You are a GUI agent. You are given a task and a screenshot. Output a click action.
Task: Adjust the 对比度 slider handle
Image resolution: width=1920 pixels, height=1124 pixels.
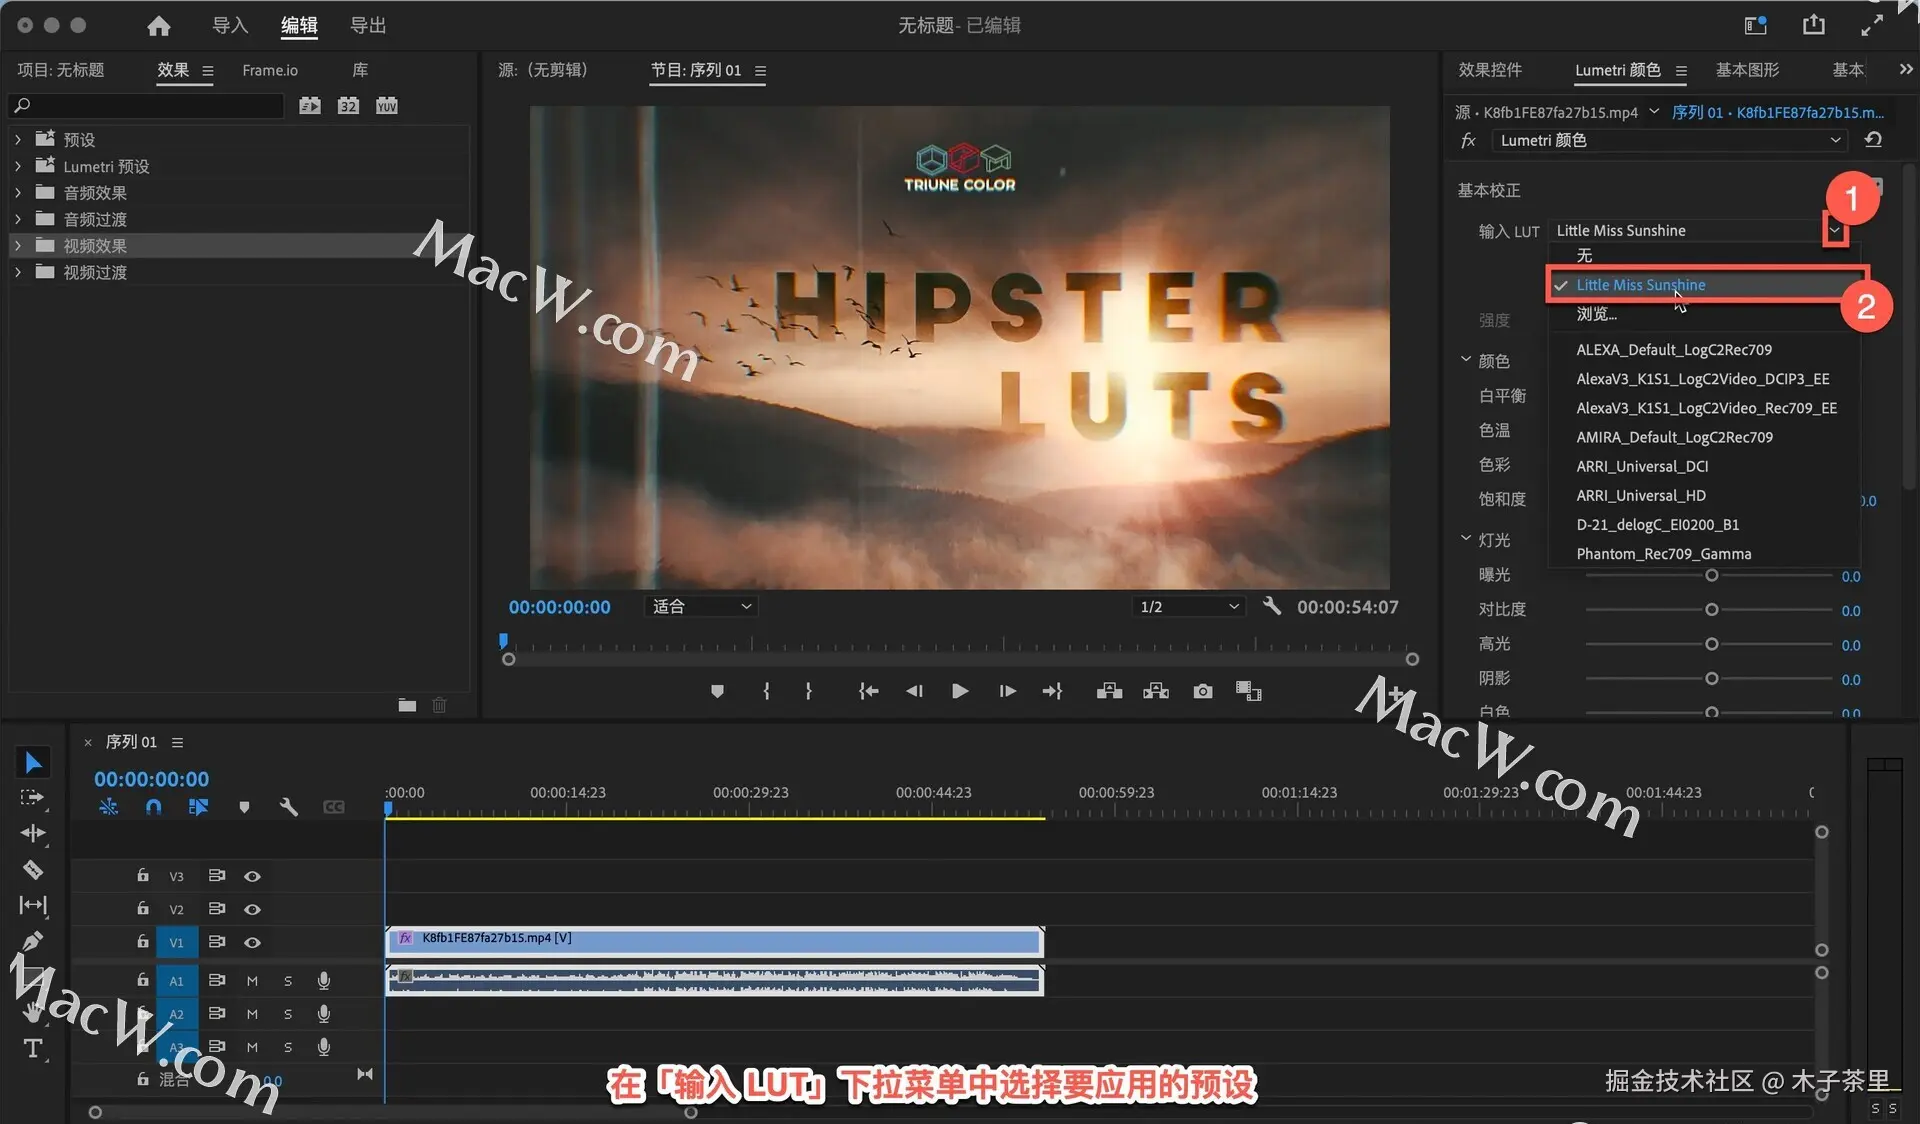[1711, 609]
